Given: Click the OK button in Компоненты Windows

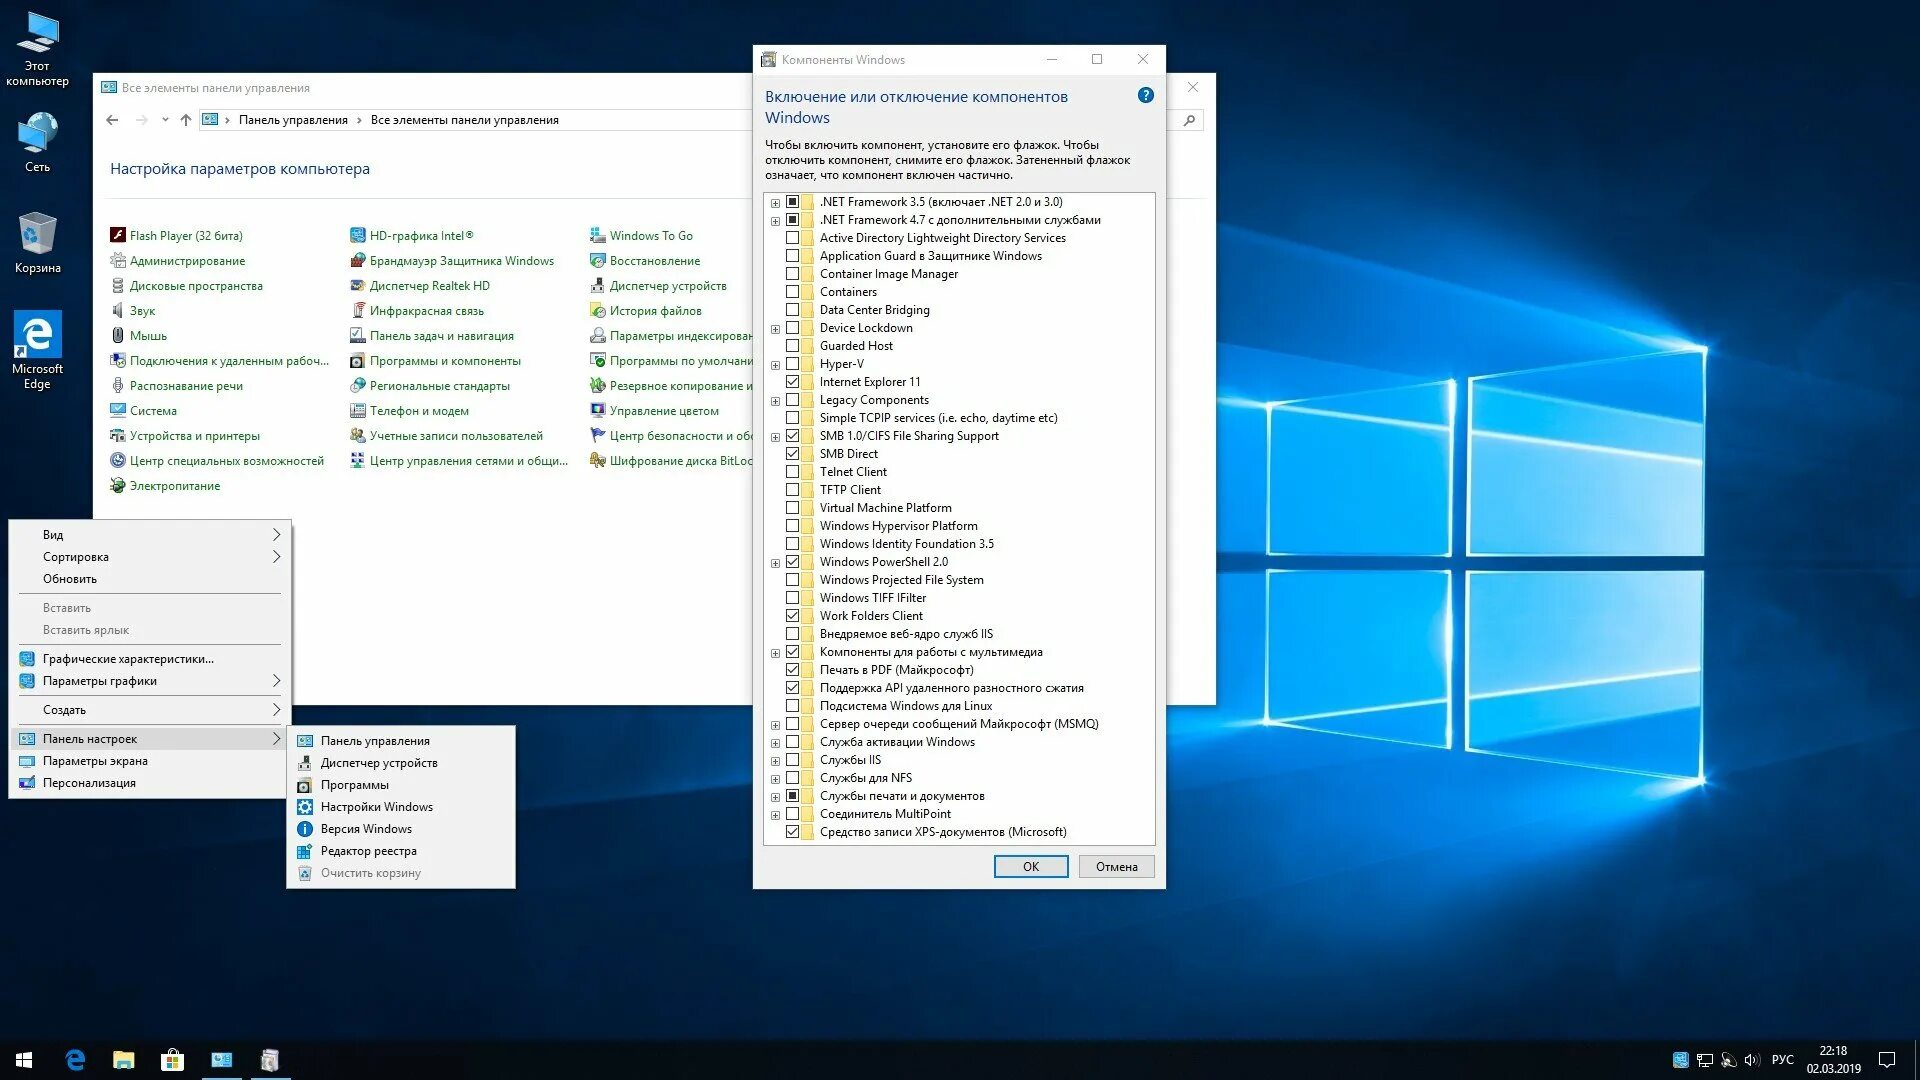Looking at the screenshot, I should [x=1031, y=867].
